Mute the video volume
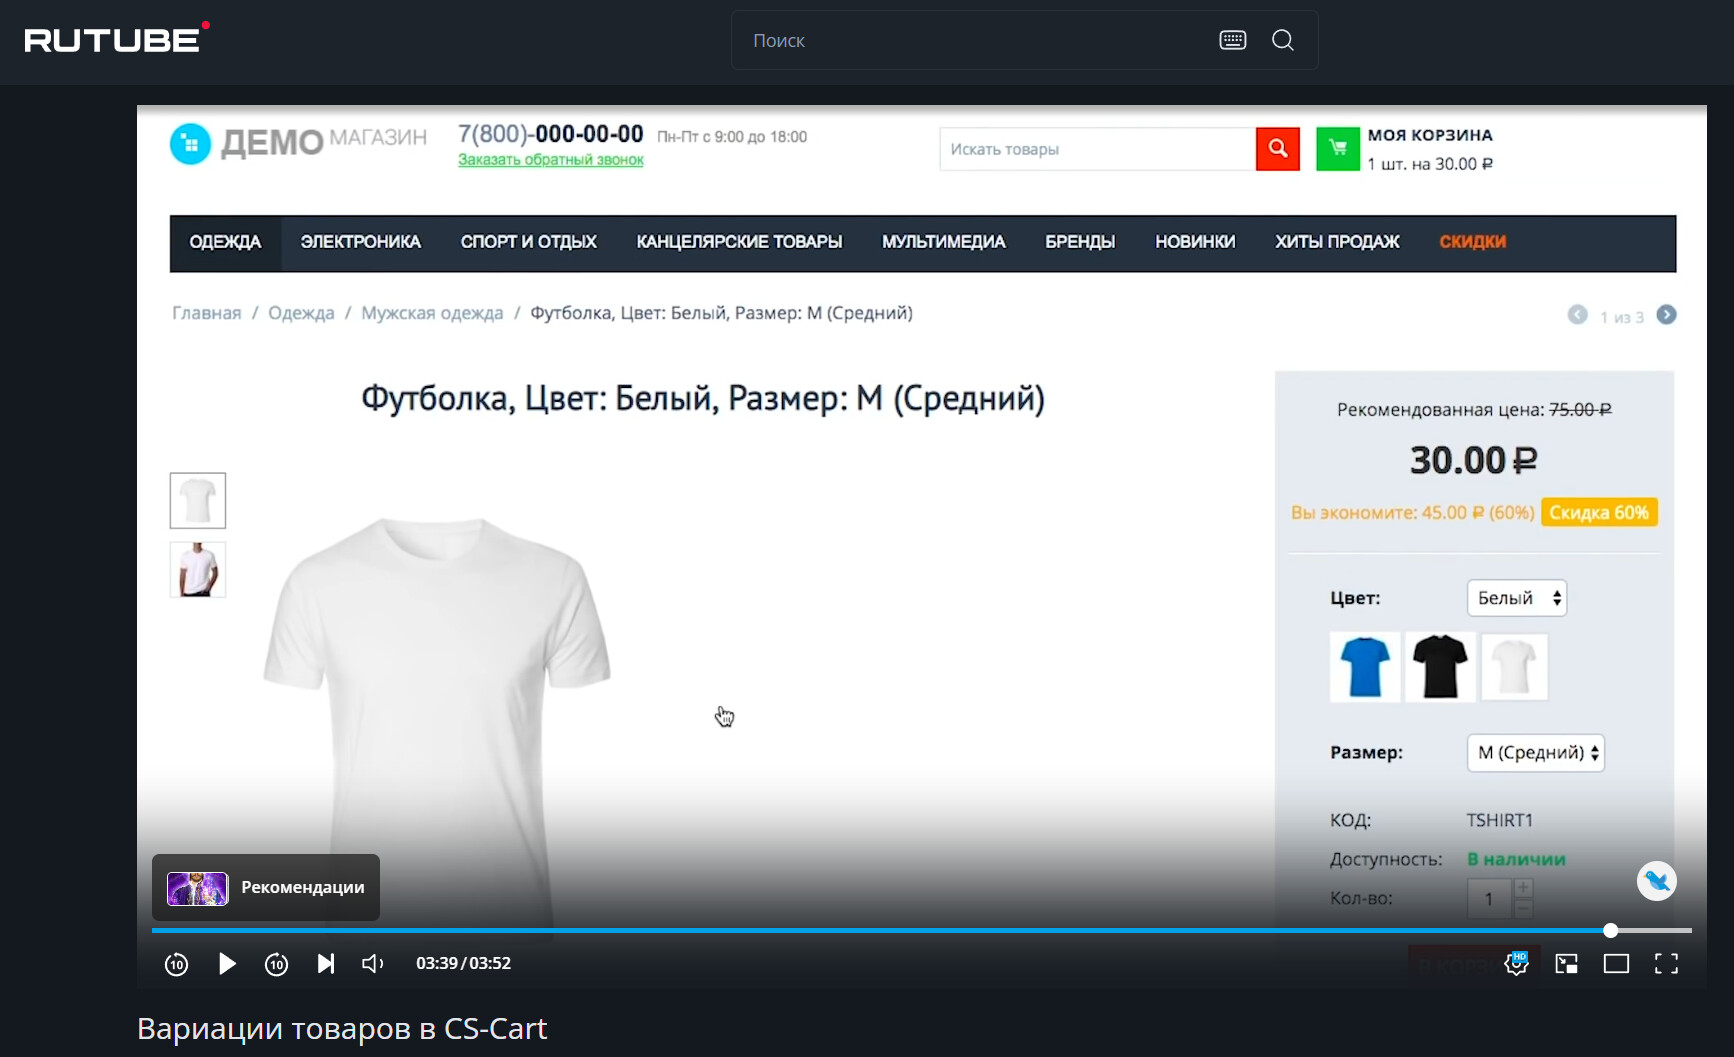1734x1057 pixels. [373, 963]
